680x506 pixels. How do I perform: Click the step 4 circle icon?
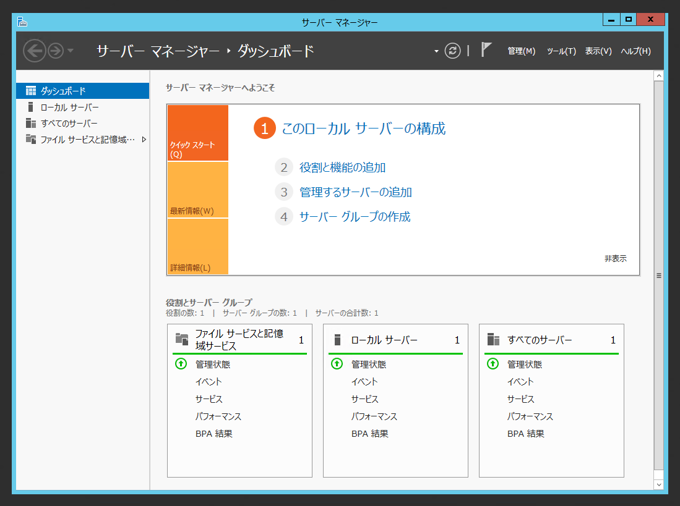coord(284,217)
